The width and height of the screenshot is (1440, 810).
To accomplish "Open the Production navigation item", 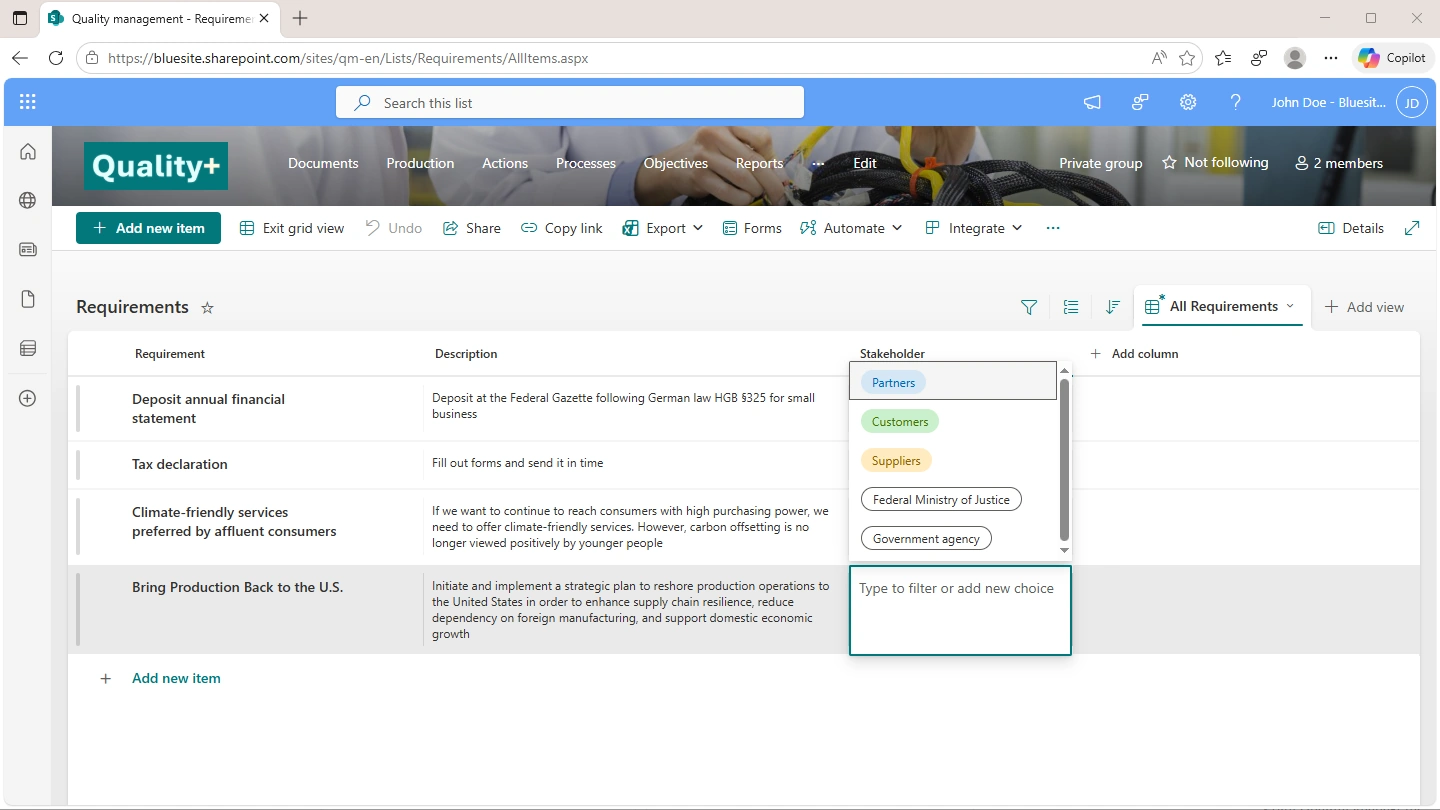I will click(420, 163).
